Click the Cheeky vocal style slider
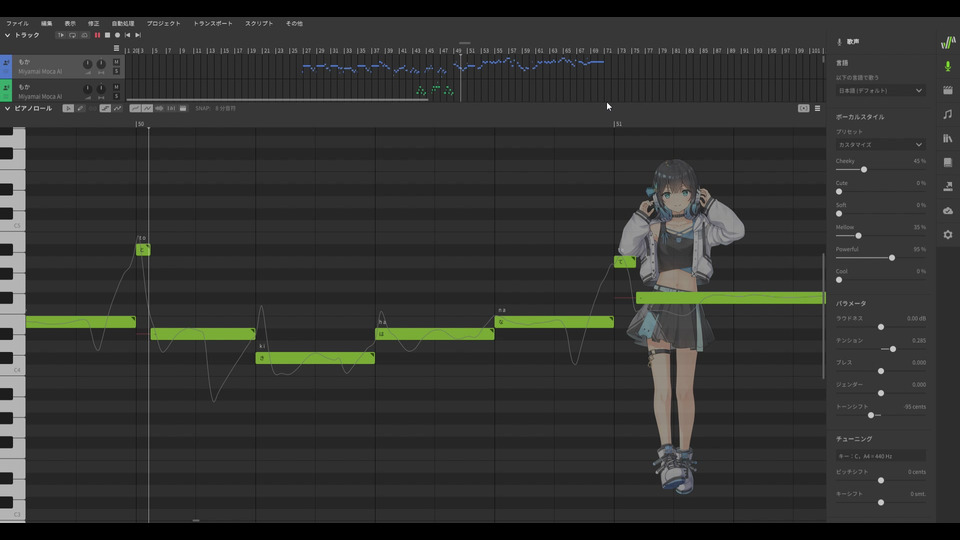This screenshot has height=540, width=960. point(880,170)
